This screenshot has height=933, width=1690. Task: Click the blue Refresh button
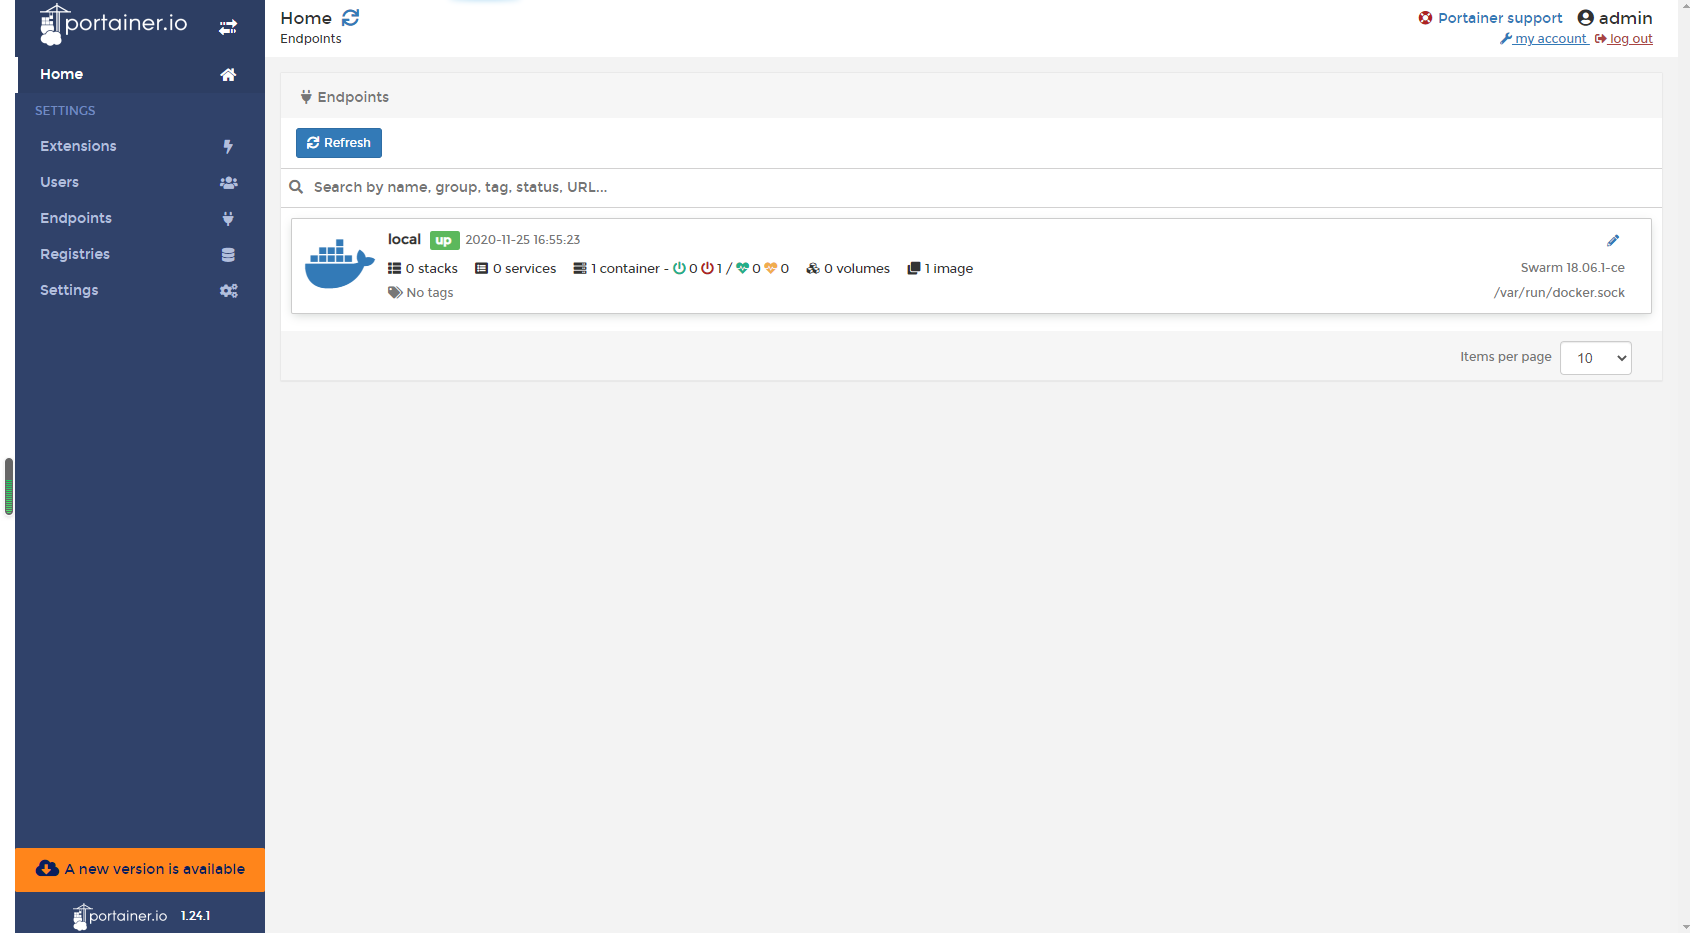point(339,143)
